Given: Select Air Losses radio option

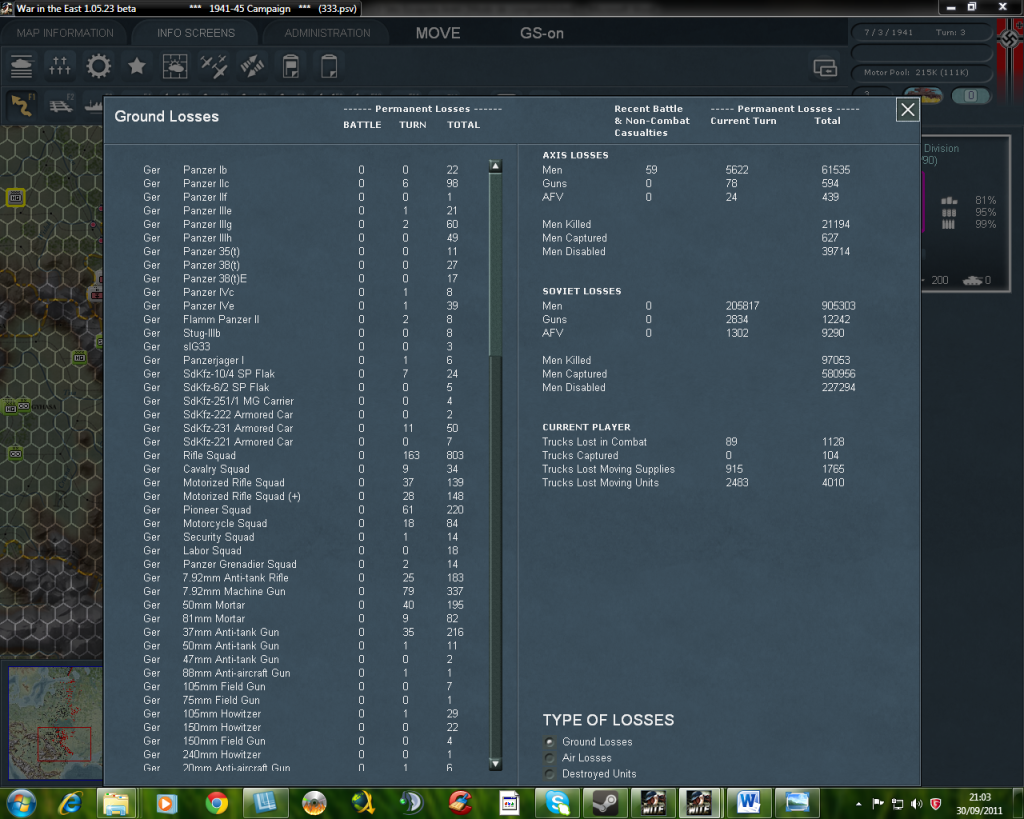Looking at the screenshot, I should click(x=550, y=758).
